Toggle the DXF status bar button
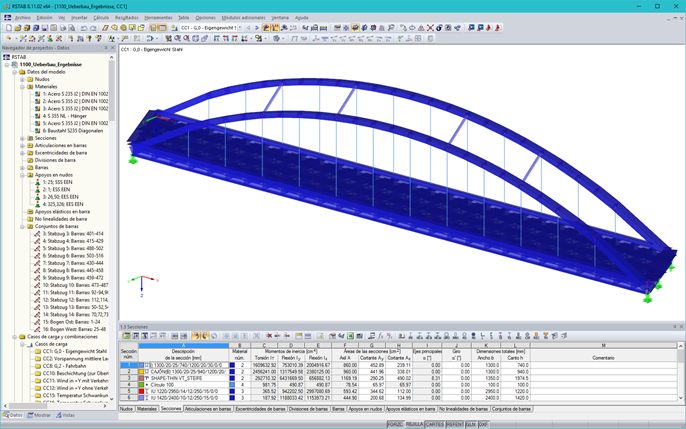 pos(483,425)
